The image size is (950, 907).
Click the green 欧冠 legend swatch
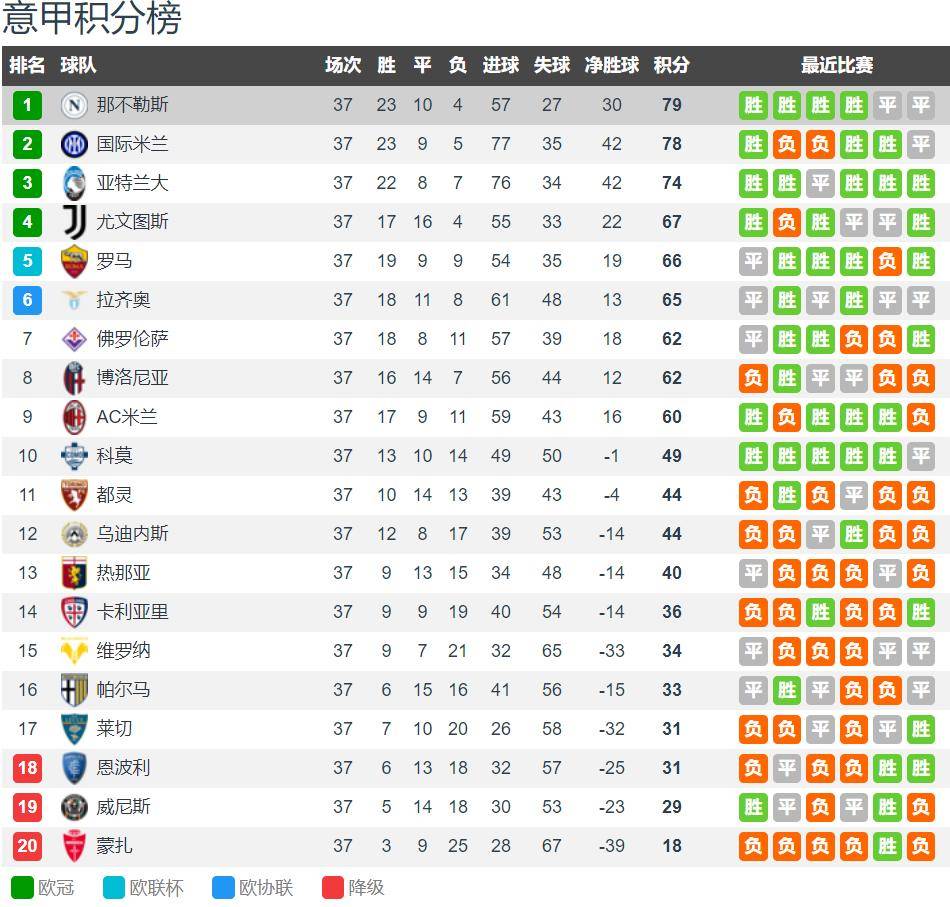pos(22,888)
